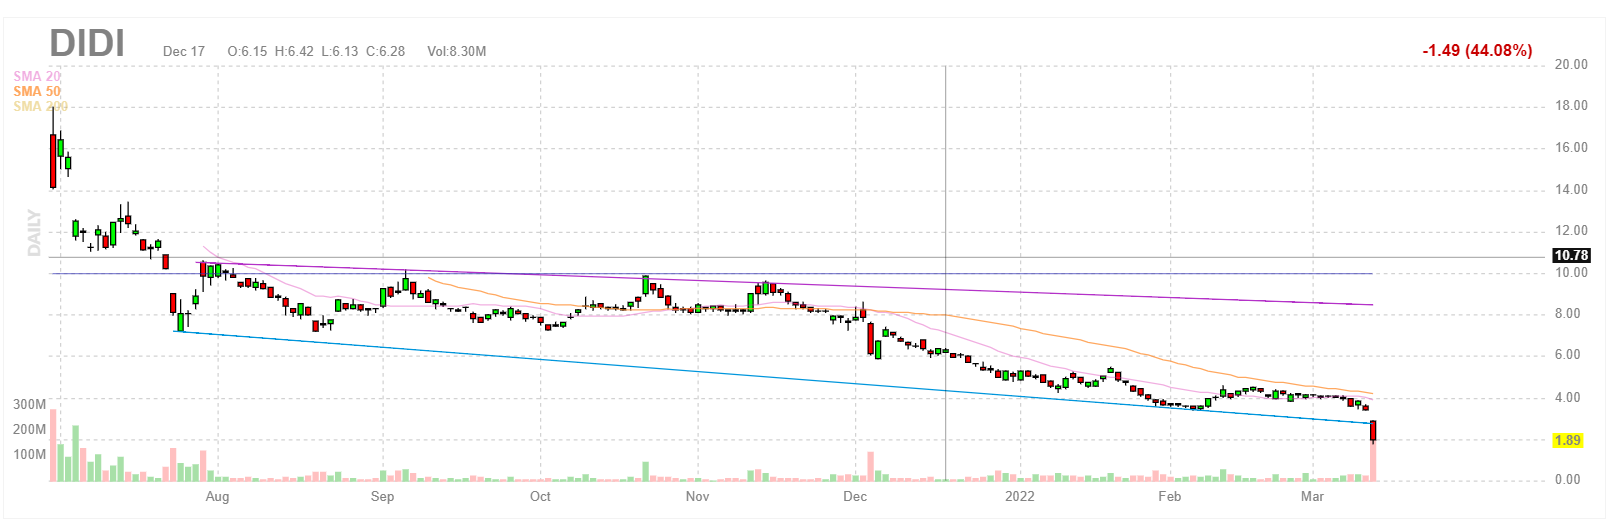
Task: Click the 12.00 price axis label
Action: click(x=1571, y=230)
